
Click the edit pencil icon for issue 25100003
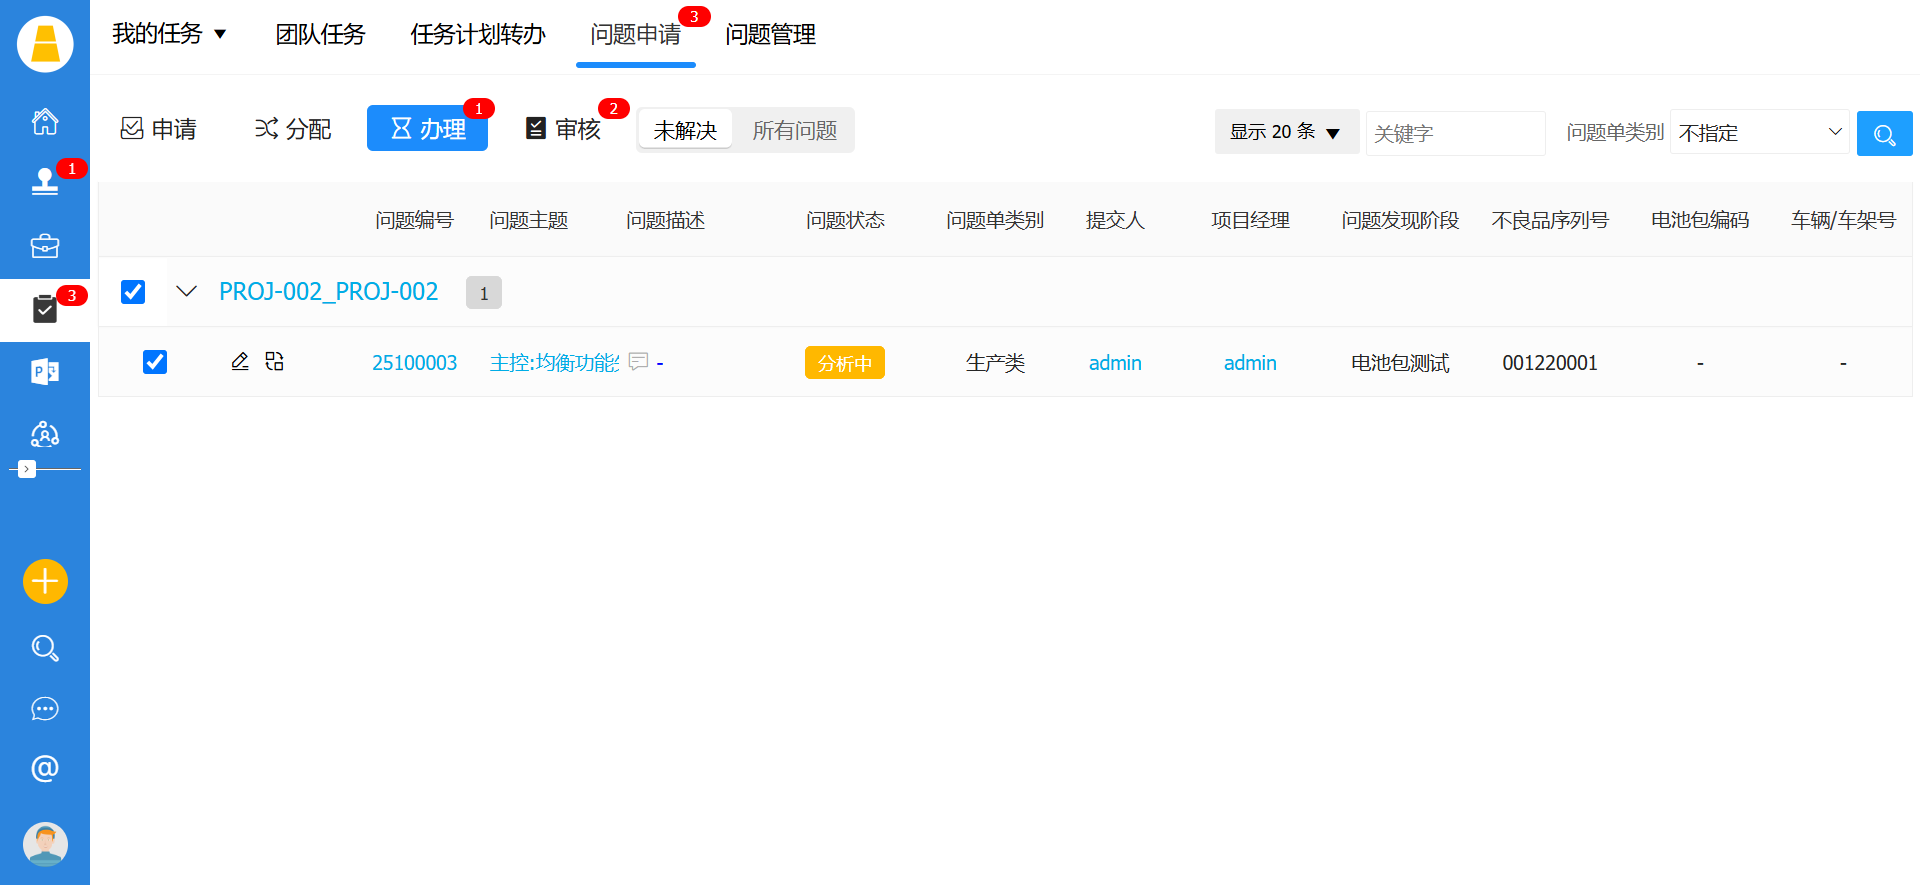coord(240,361)
